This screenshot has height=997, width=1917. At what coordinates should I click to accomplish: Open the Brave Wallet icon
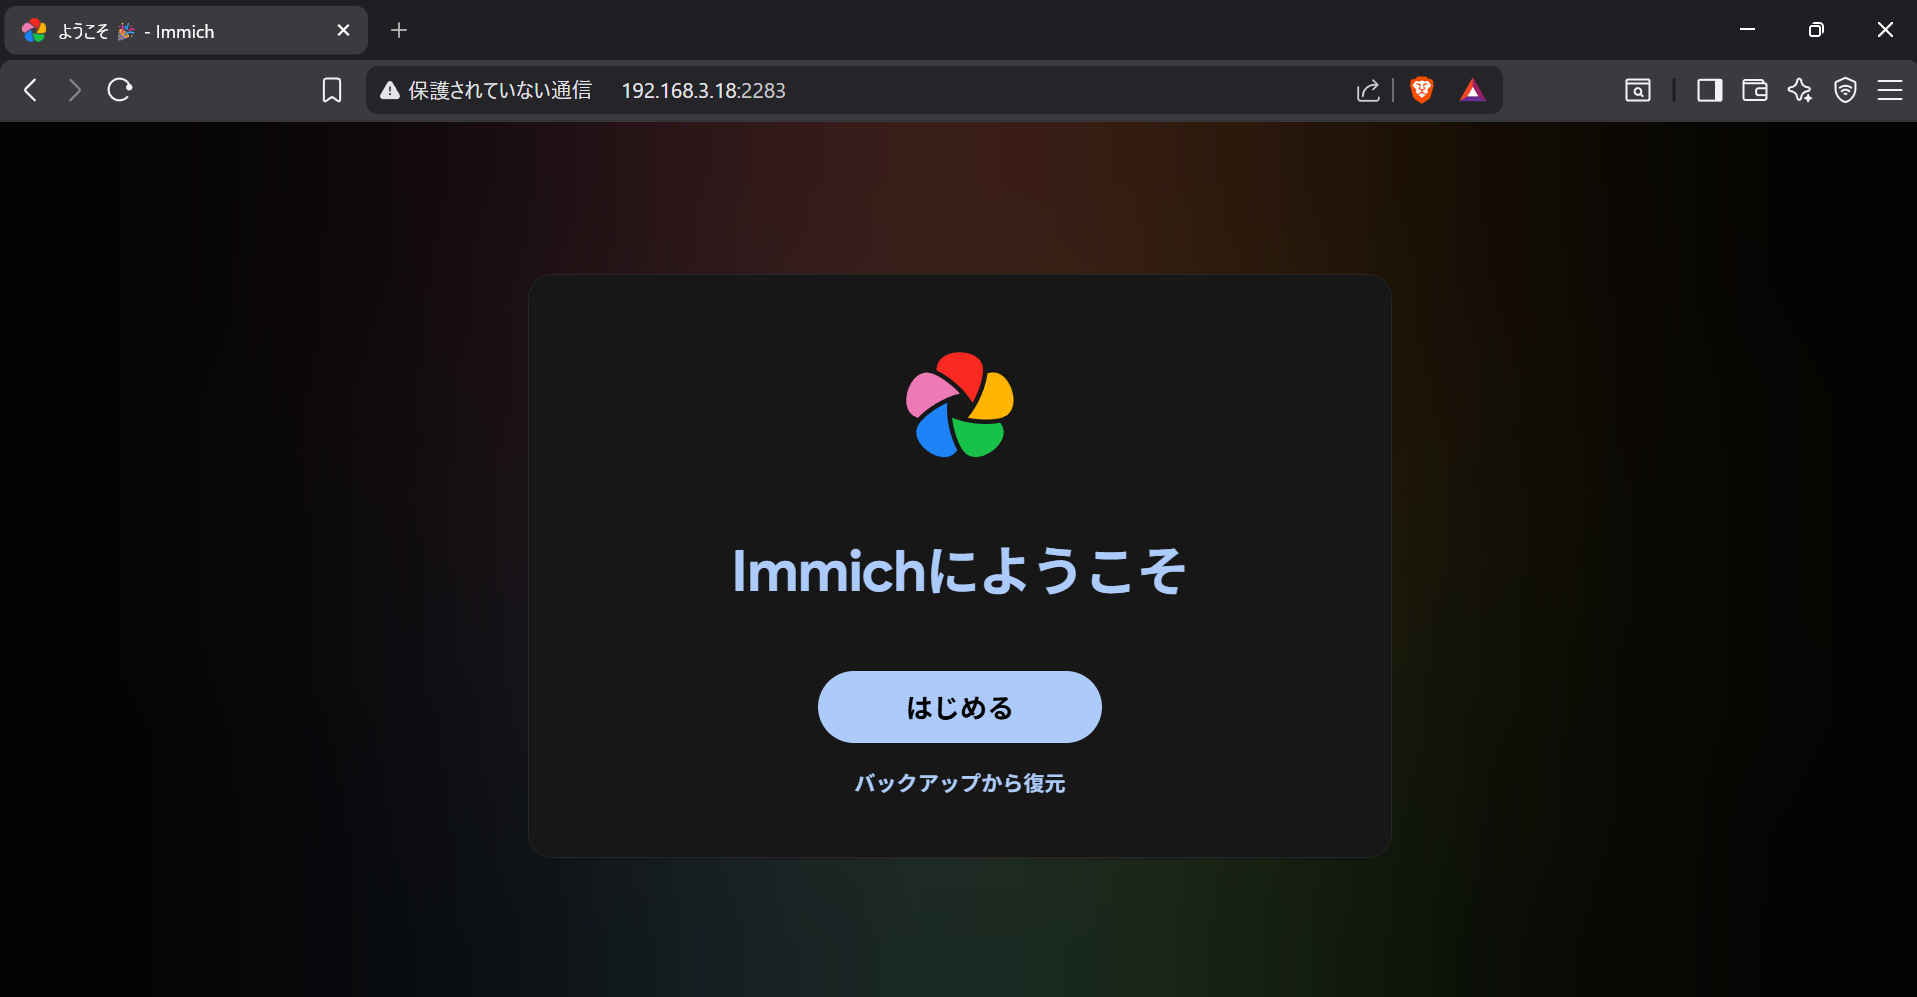[x=1754, y=90]
